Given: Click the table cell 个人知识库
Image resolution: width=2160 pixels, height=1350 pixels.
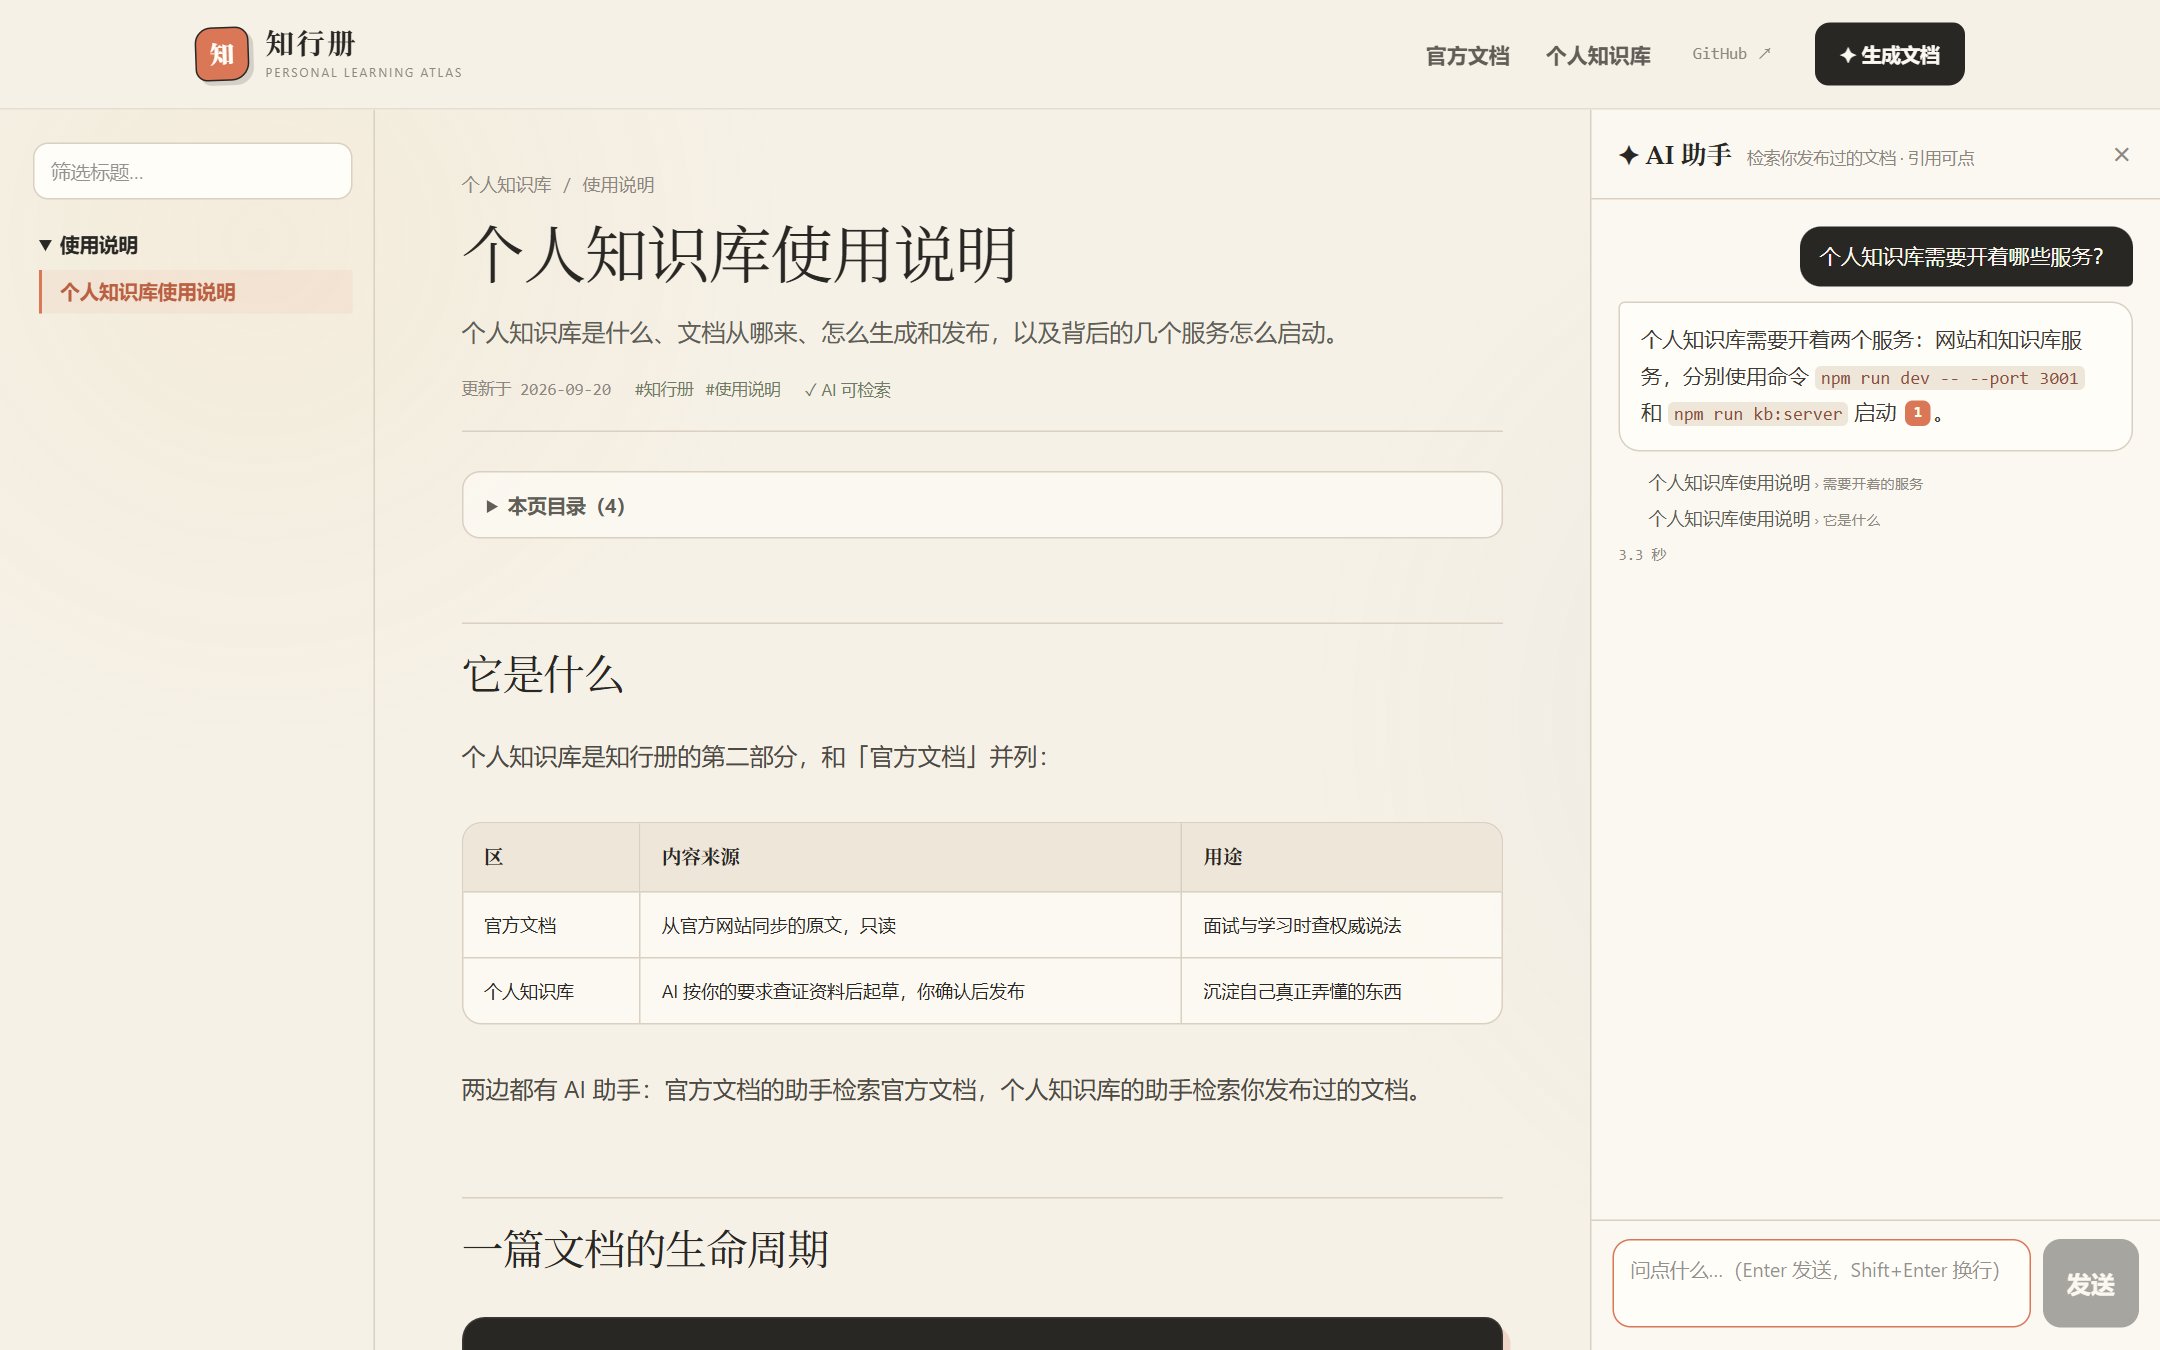Looking at the screenshot, I should point(551,992).
